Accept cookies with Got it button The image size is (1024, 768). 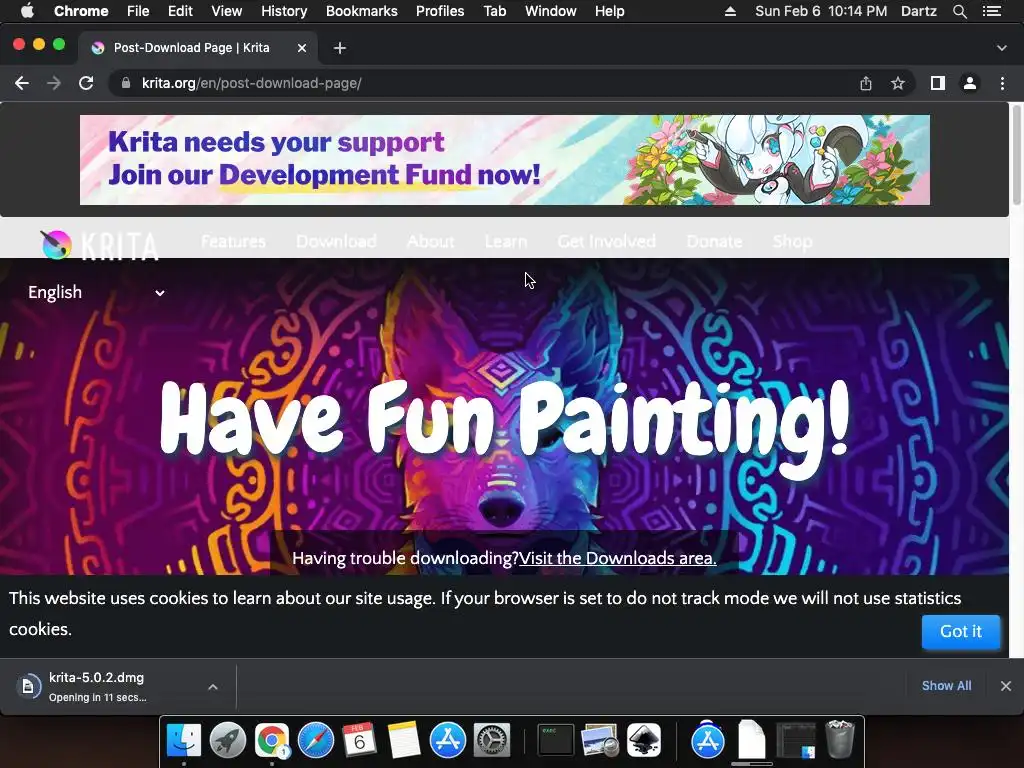pos(961,632)
